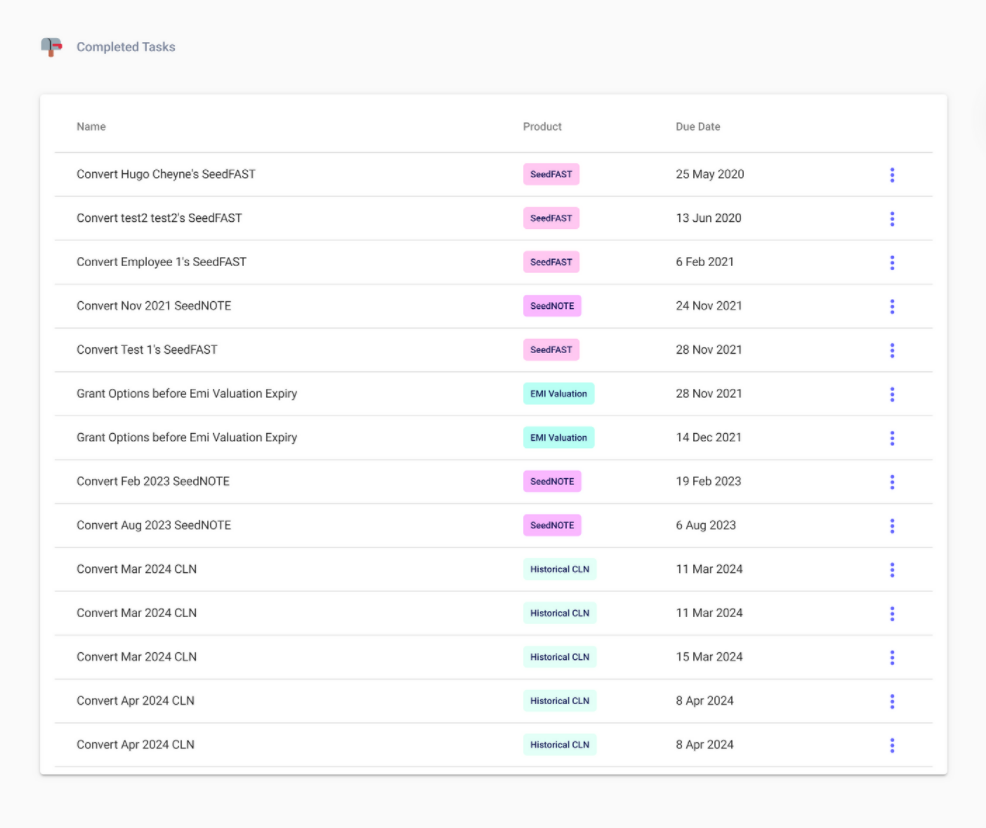Select task name Convert Feb 2023 SeedNOTE
The image size is (986, 828).
pos(153,482)
